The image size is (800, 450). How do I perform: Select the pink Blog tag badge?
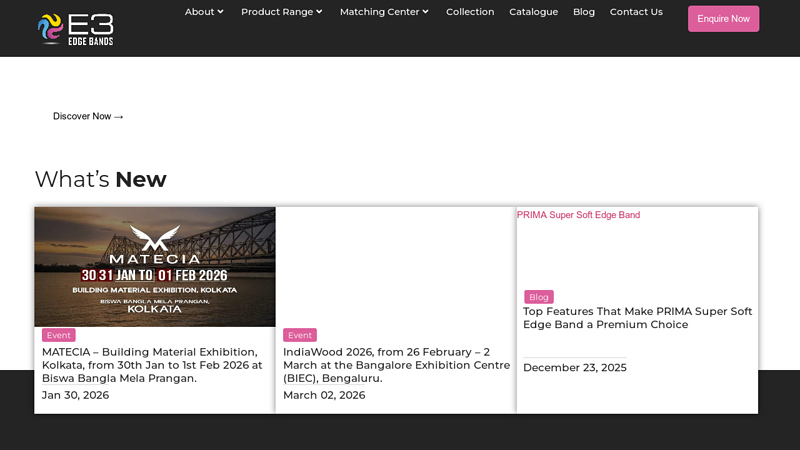tap(538, 297)
